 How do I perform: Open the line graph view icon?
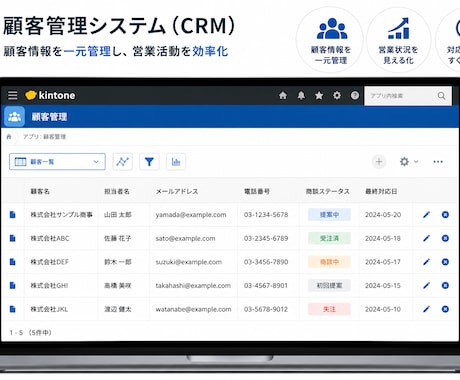click(122, 162)
